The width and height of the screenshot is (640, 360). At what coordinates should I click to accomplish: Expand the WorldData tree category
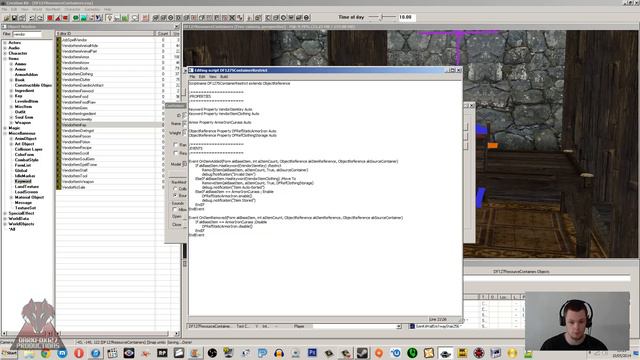[x=5, y=218]
